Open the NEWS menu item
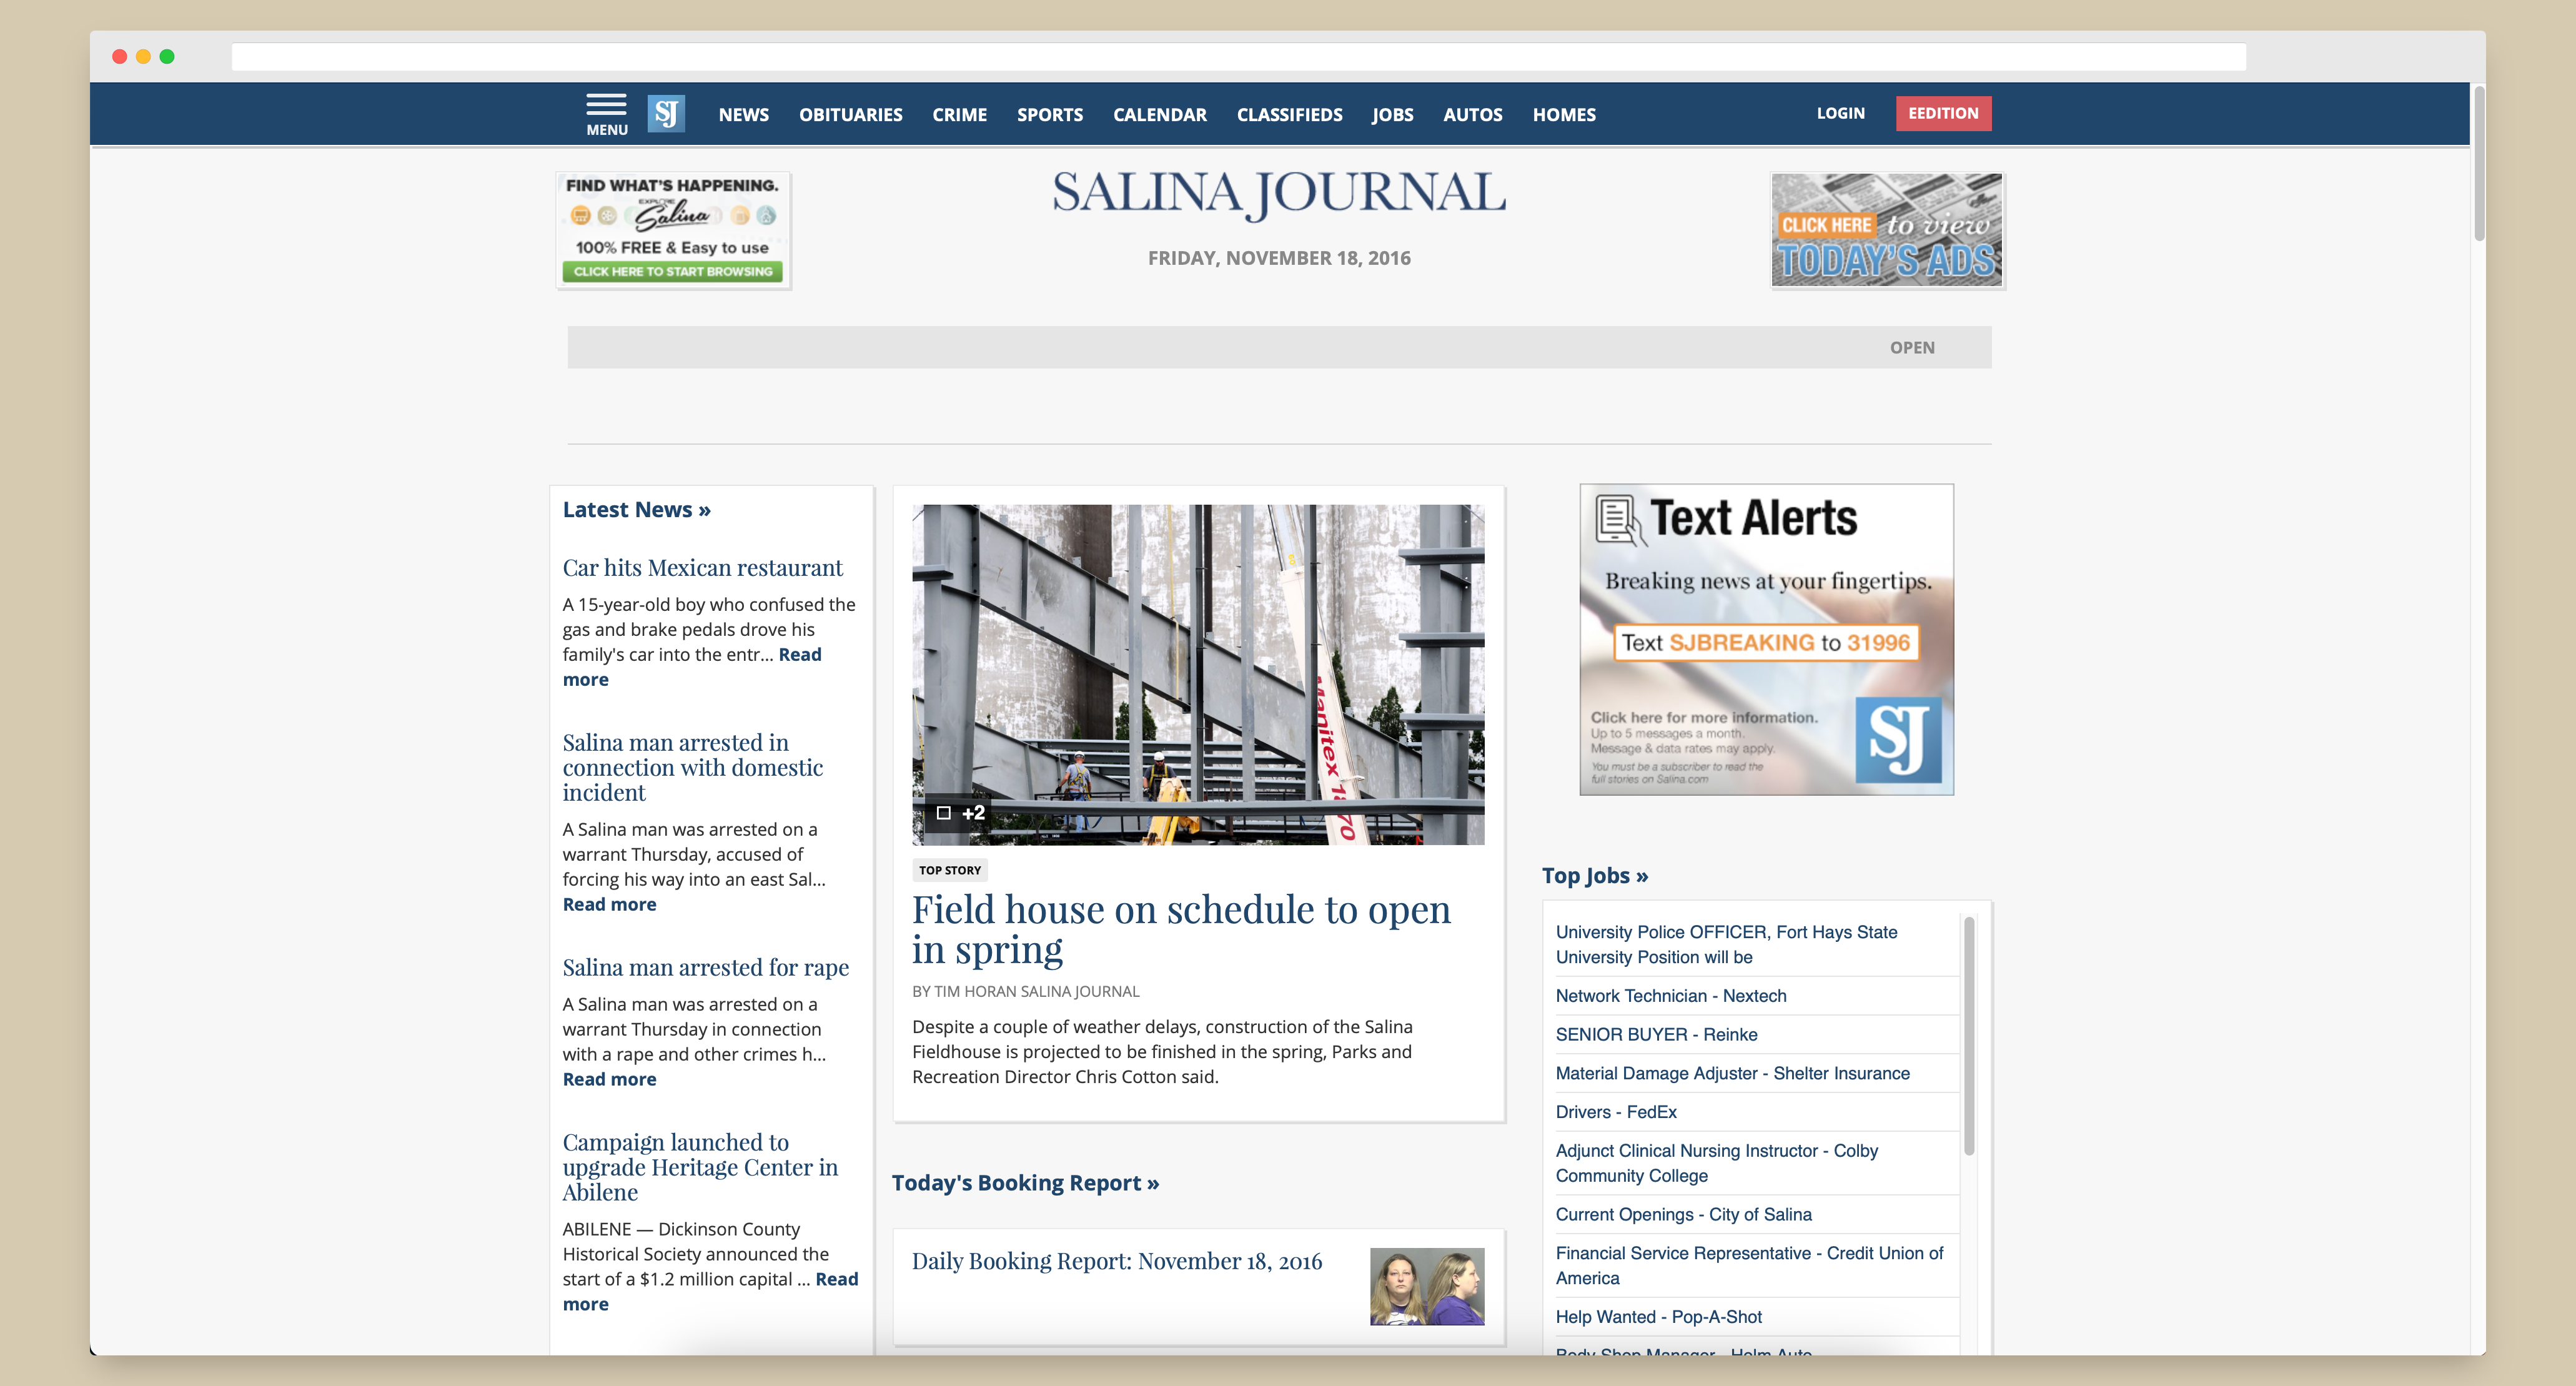The image size is (2576, 1386). point(743,115)
